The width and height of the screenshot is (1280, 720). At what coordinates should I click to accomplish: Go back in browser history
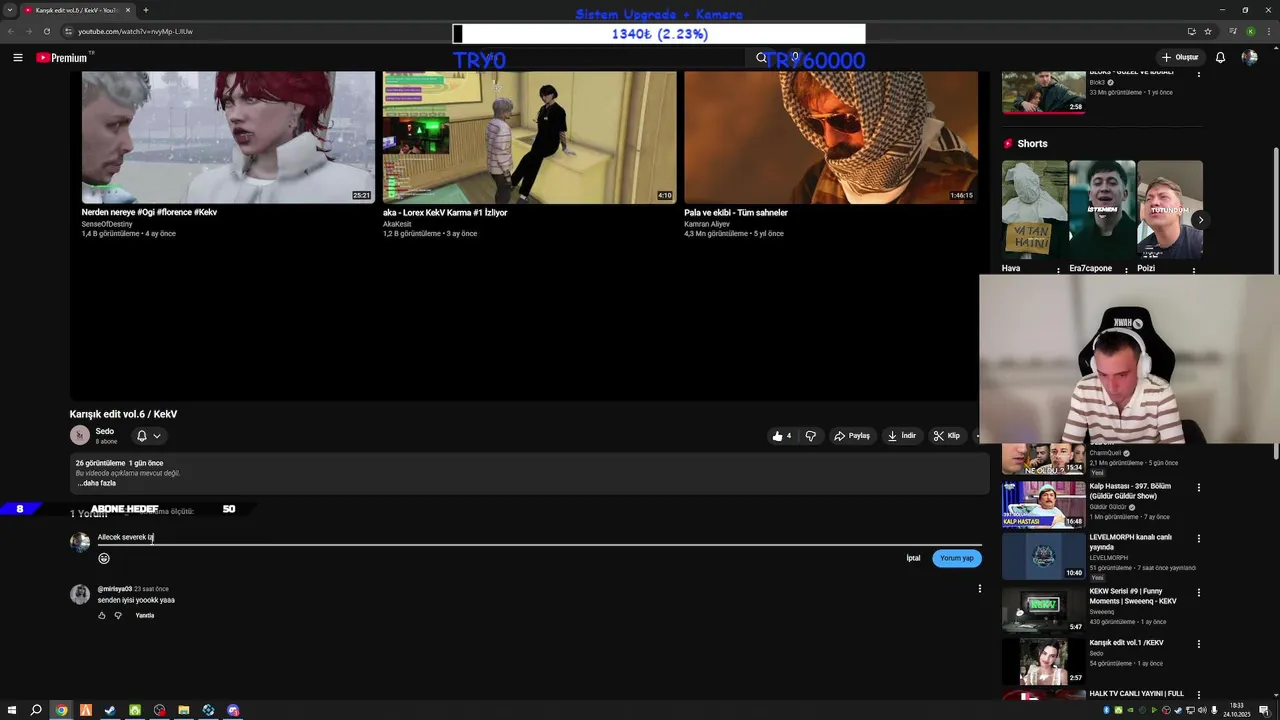pyautogui.click(x=11, y=31)
